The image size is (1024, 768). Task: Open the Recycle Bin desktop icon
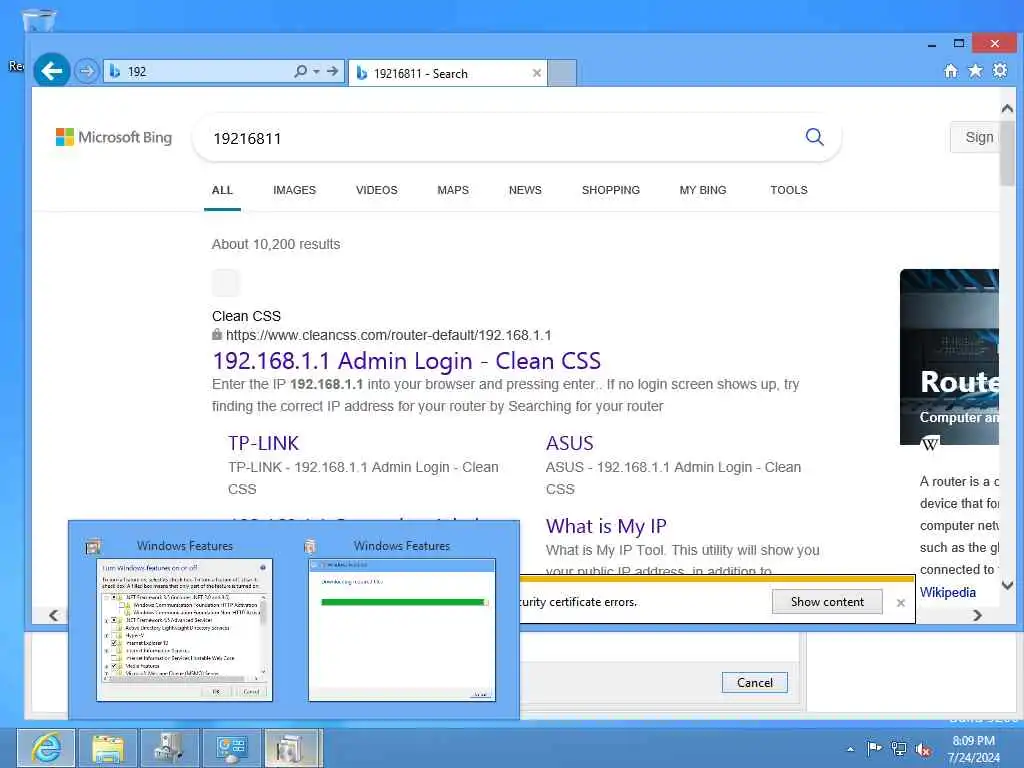[39, 21]
